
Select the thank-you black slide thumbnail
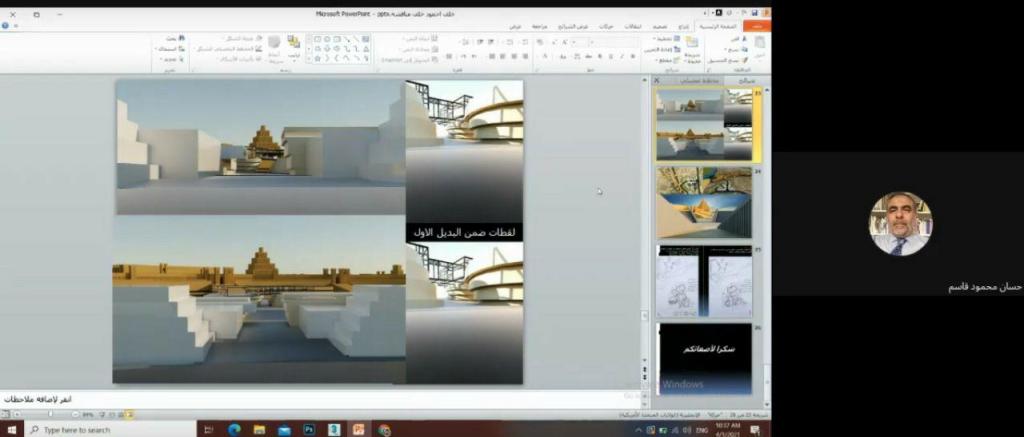click(704, 357)
